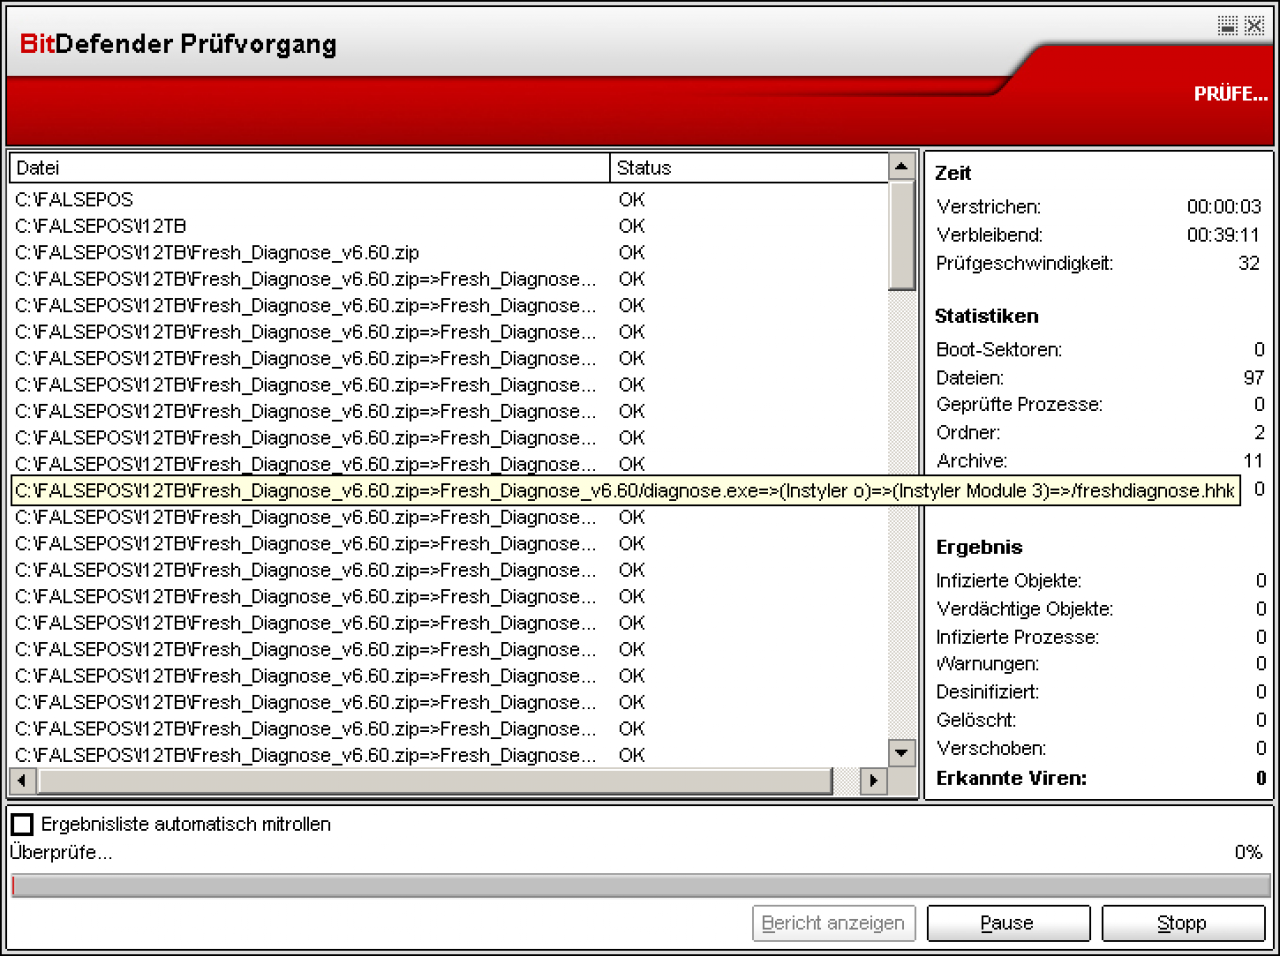This screenshot has height=956, width=1280.
Task: Click the Verschoben label
Action: [991, 748]
